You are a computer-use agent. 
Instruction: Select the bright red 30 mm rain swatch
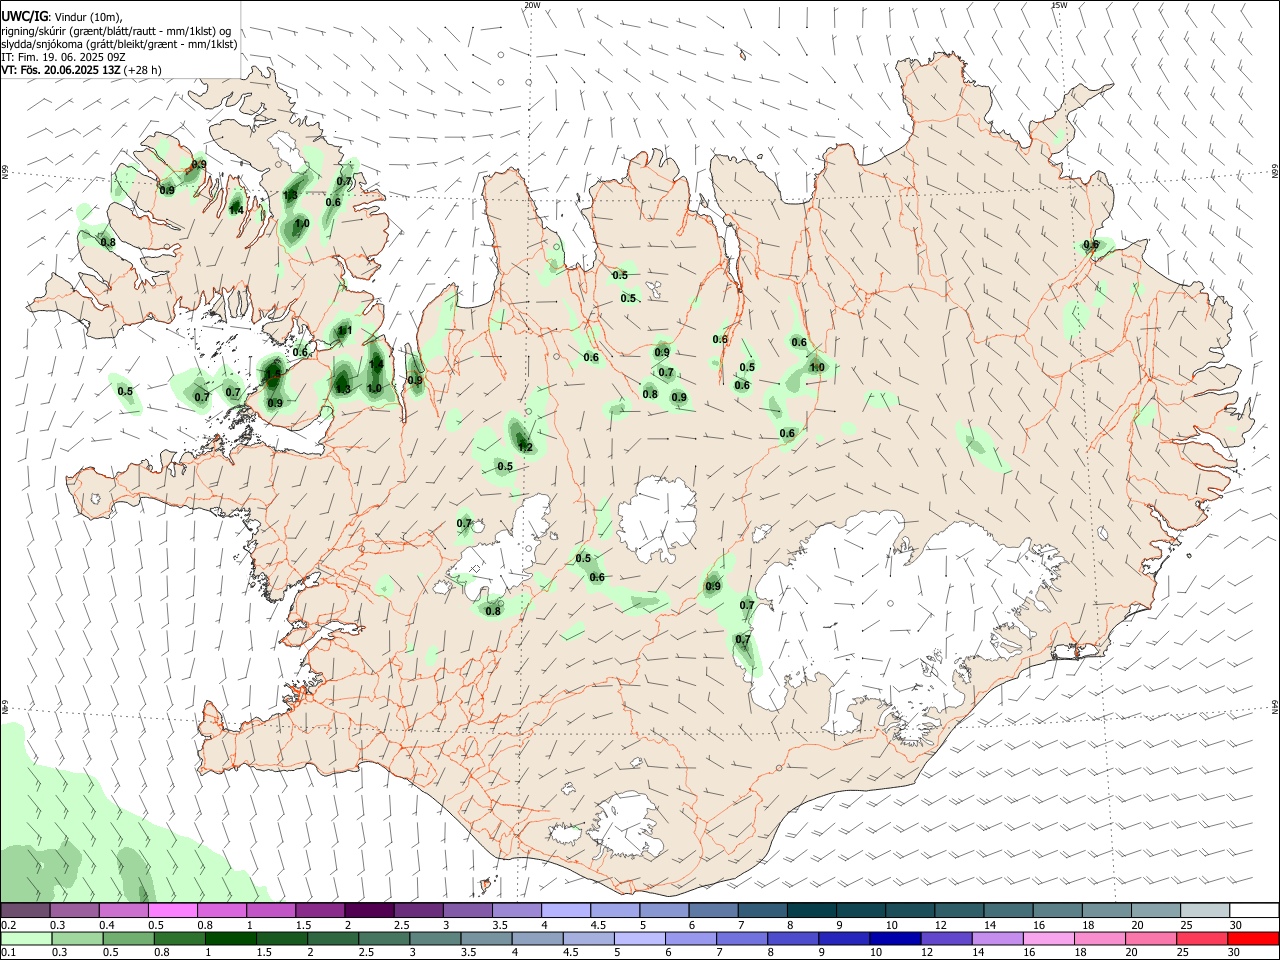click(1253, 939)
